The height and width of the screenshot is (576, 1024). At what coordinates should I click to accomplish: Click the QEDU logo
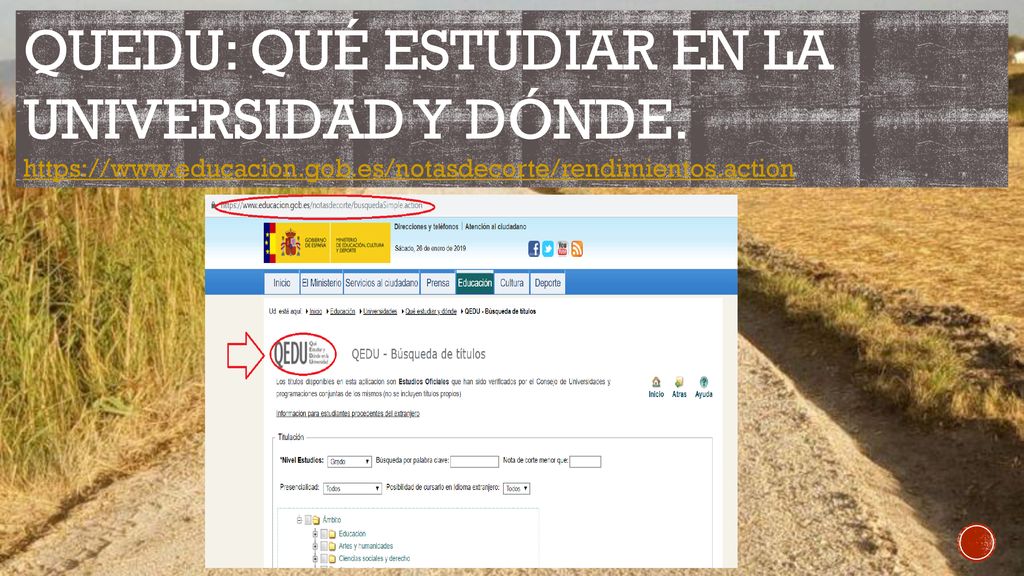click(x=302, y=354)
